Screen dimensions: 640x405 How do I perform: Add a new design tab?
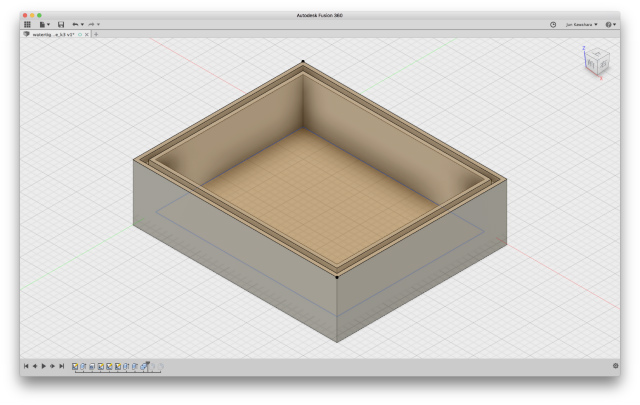(96, 35)
